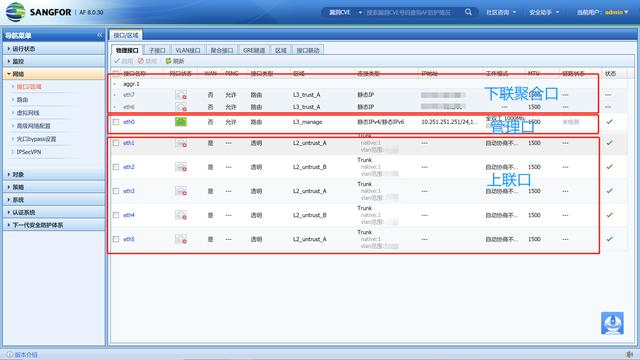
Task: Check the eth4 row checkbox
Action: pyautogui.click(x=116, y=215)
